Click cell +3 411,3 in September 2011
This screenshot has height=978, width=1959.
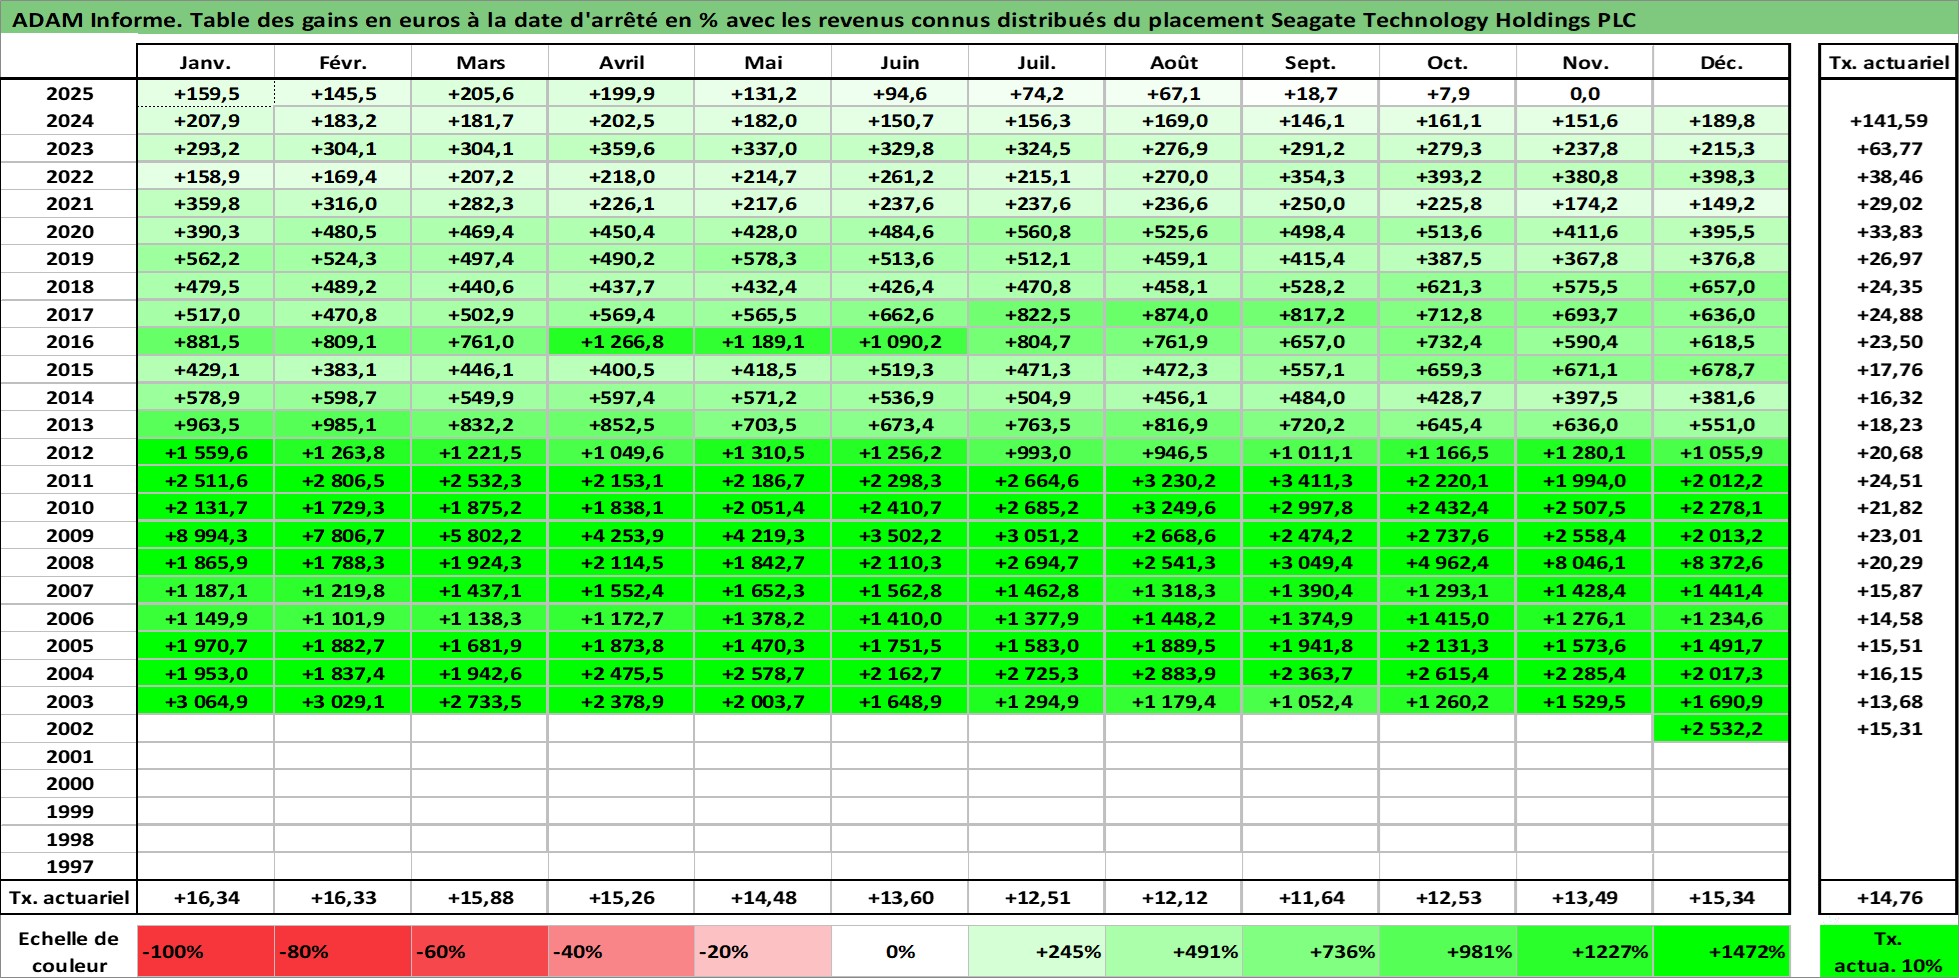[x=1311, y=481]
